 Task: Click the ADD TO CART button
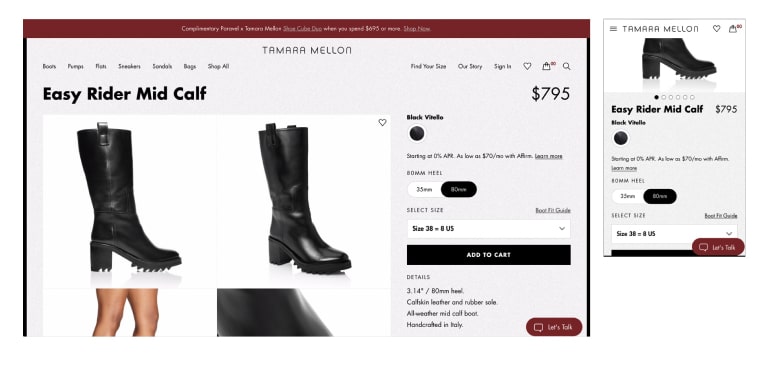[x=488, y=255]
